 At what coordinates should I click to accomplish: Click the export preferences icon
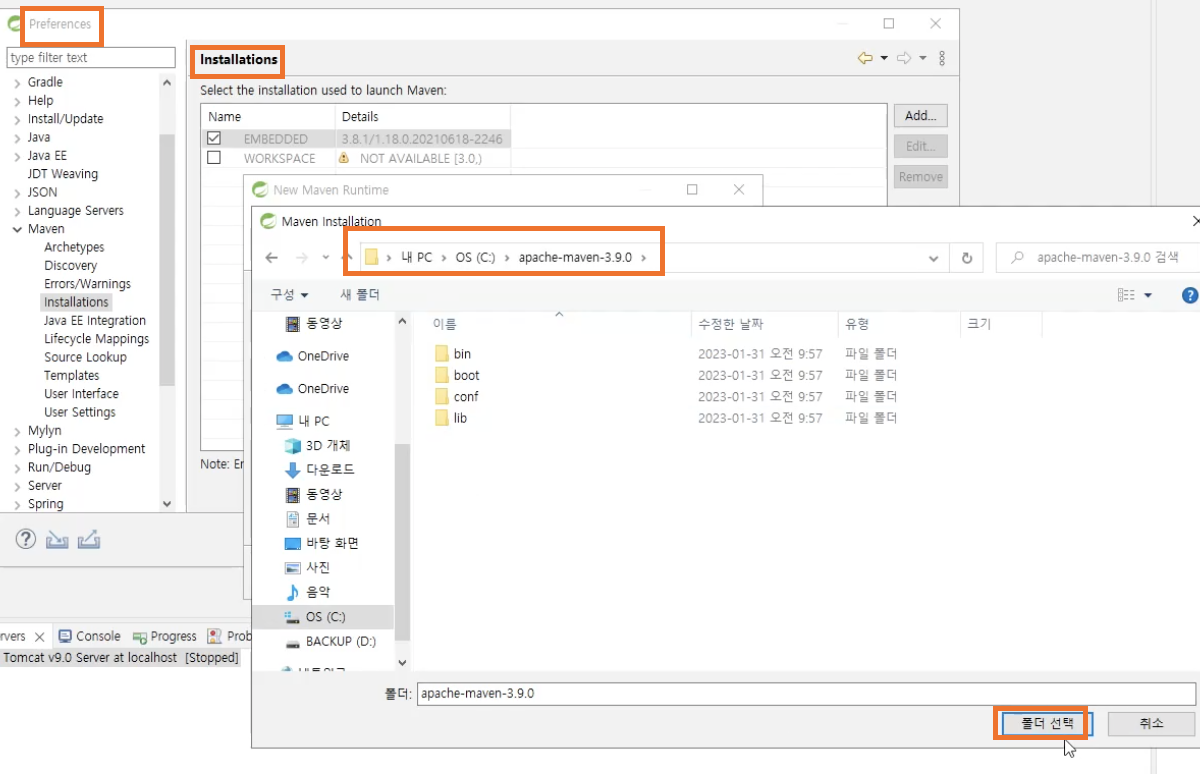89,540
